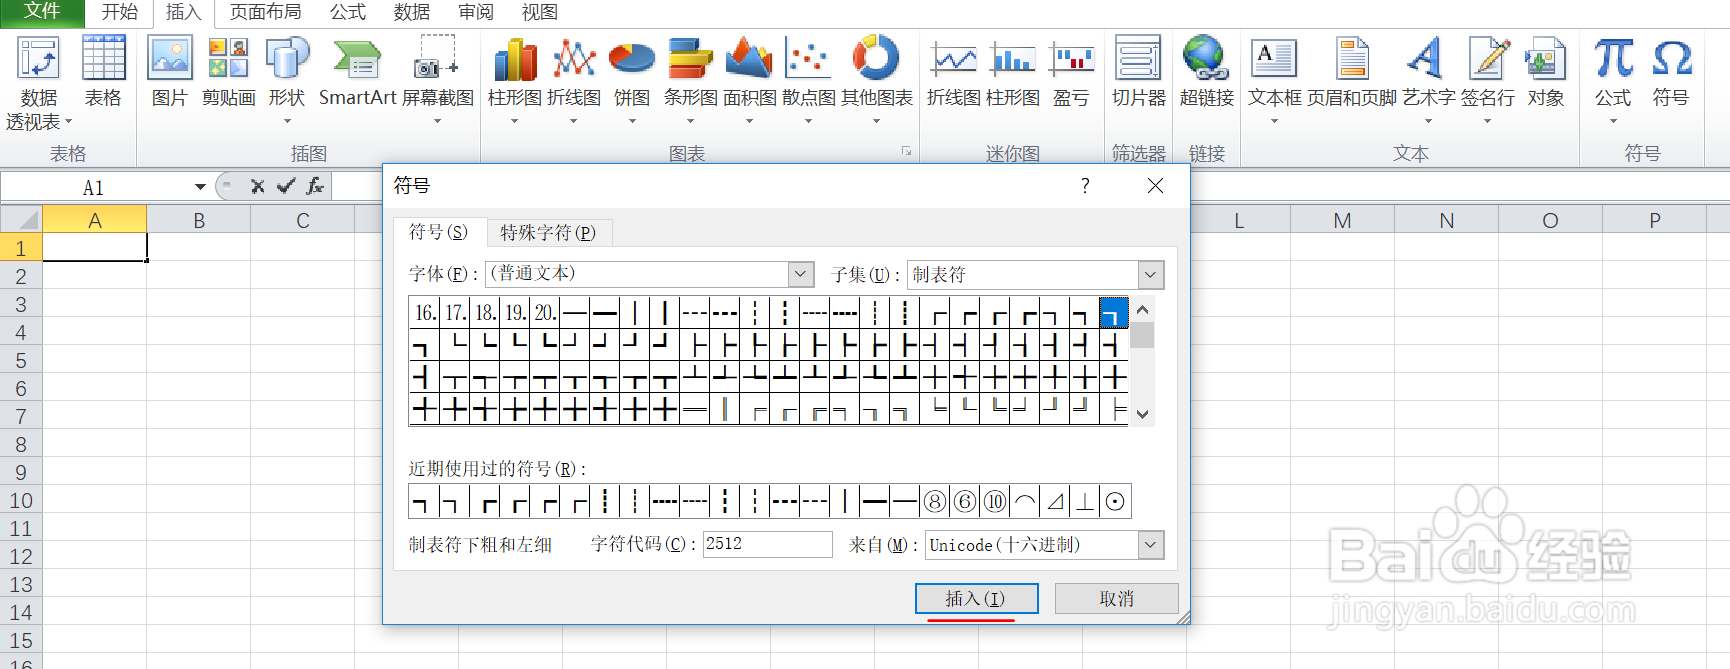This screenshot has height=669, width=1730.
Task: Open the Equation (公式) tool
Action: (1613, 80)
